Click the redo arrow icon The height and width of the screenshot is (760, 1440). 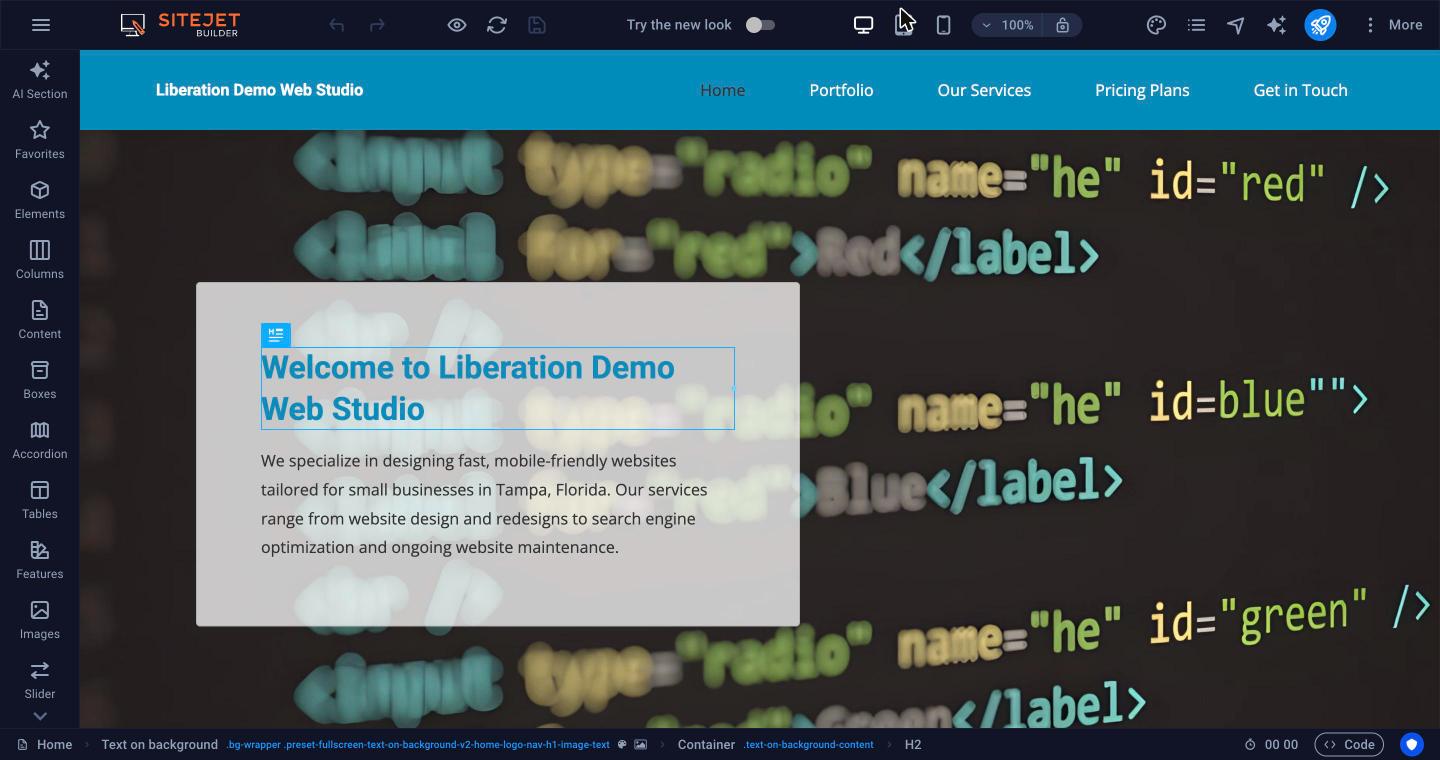pyautogui.click(x=377, y=25)
